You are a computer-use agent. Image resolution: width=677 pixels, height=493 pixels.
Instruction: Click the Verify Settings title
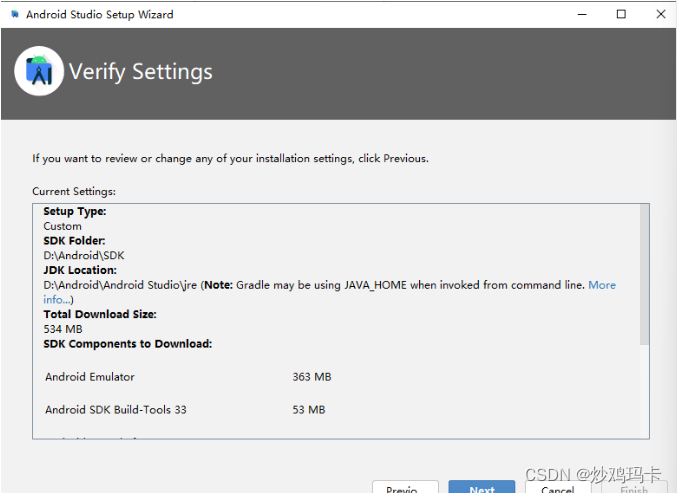click(x=141, y=72)
